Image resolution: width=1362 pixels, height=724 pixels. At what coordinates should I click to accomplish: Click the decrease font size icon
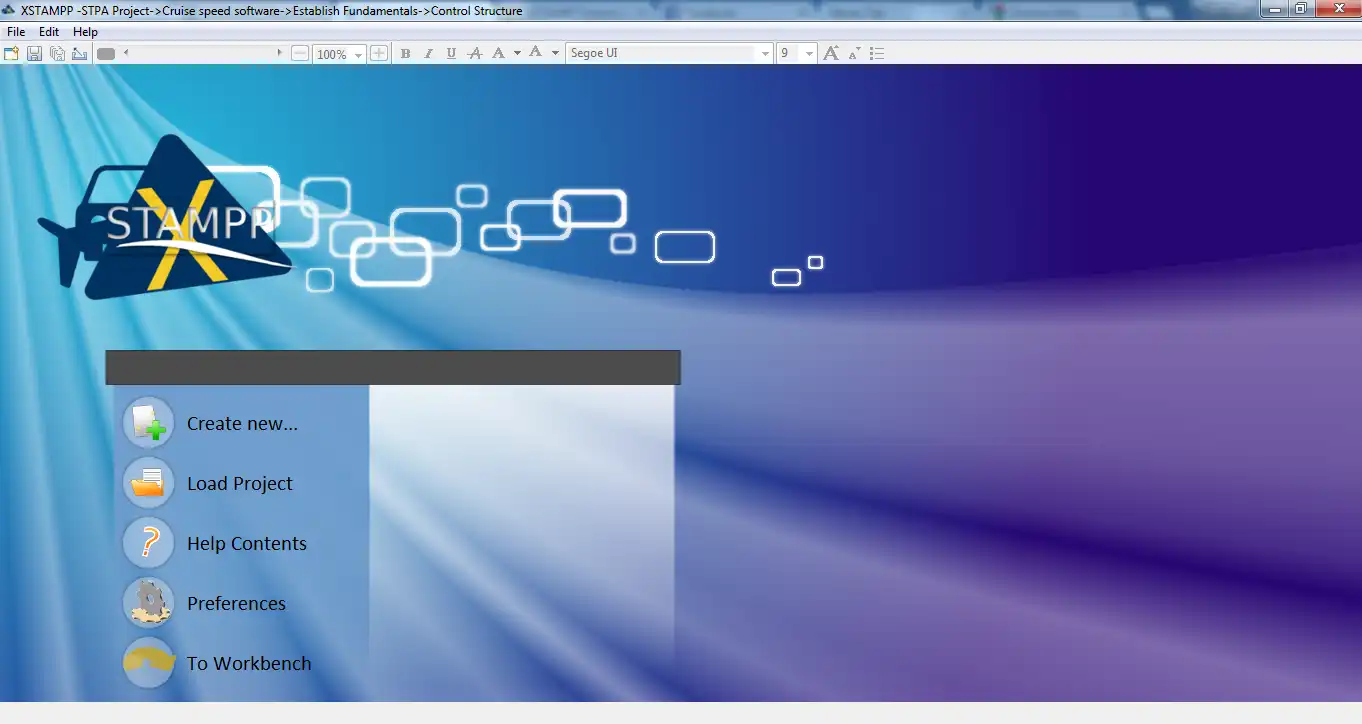coord(854,54)
